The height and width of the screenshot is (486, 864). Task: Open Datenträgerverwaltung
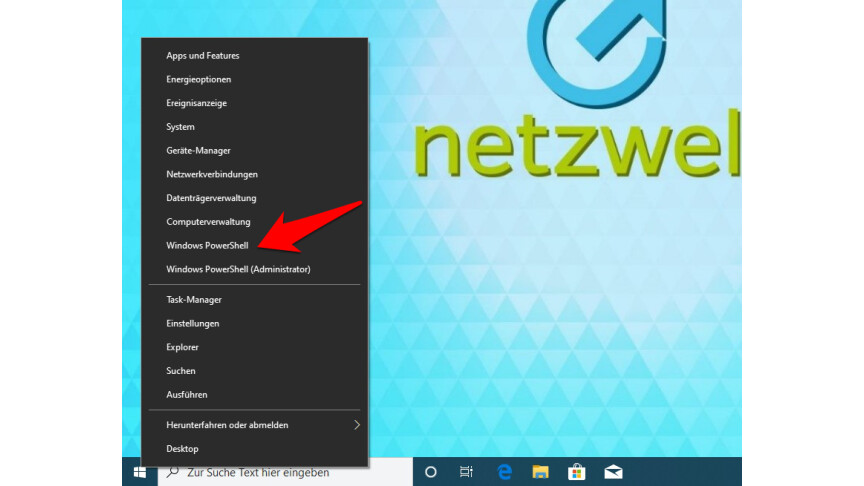255,198
